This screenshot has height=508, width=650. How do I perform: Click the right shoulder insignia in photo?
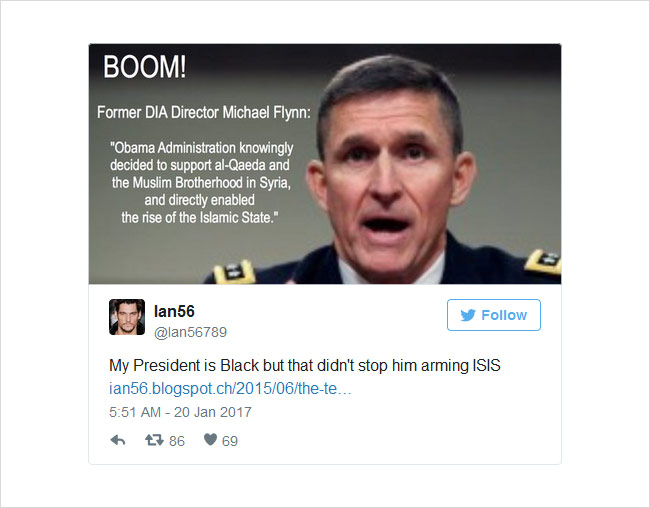point(543,262)
